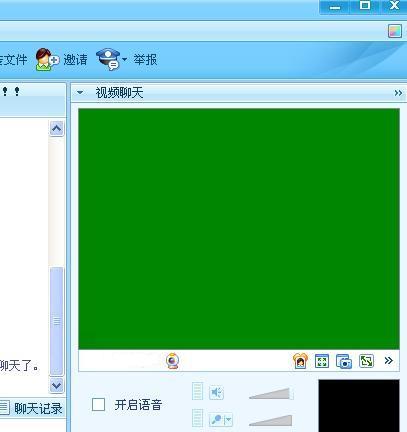Screen dimensions: 407x432
Task: Expand more video tools chevron
Action: point(388,361)
